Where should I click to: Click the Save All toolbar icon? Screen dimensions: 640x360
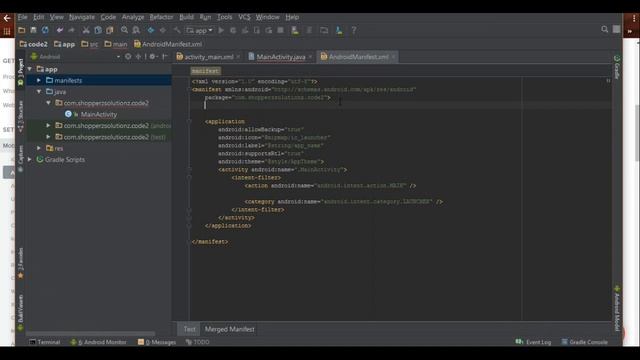click(x=33, y=30)
